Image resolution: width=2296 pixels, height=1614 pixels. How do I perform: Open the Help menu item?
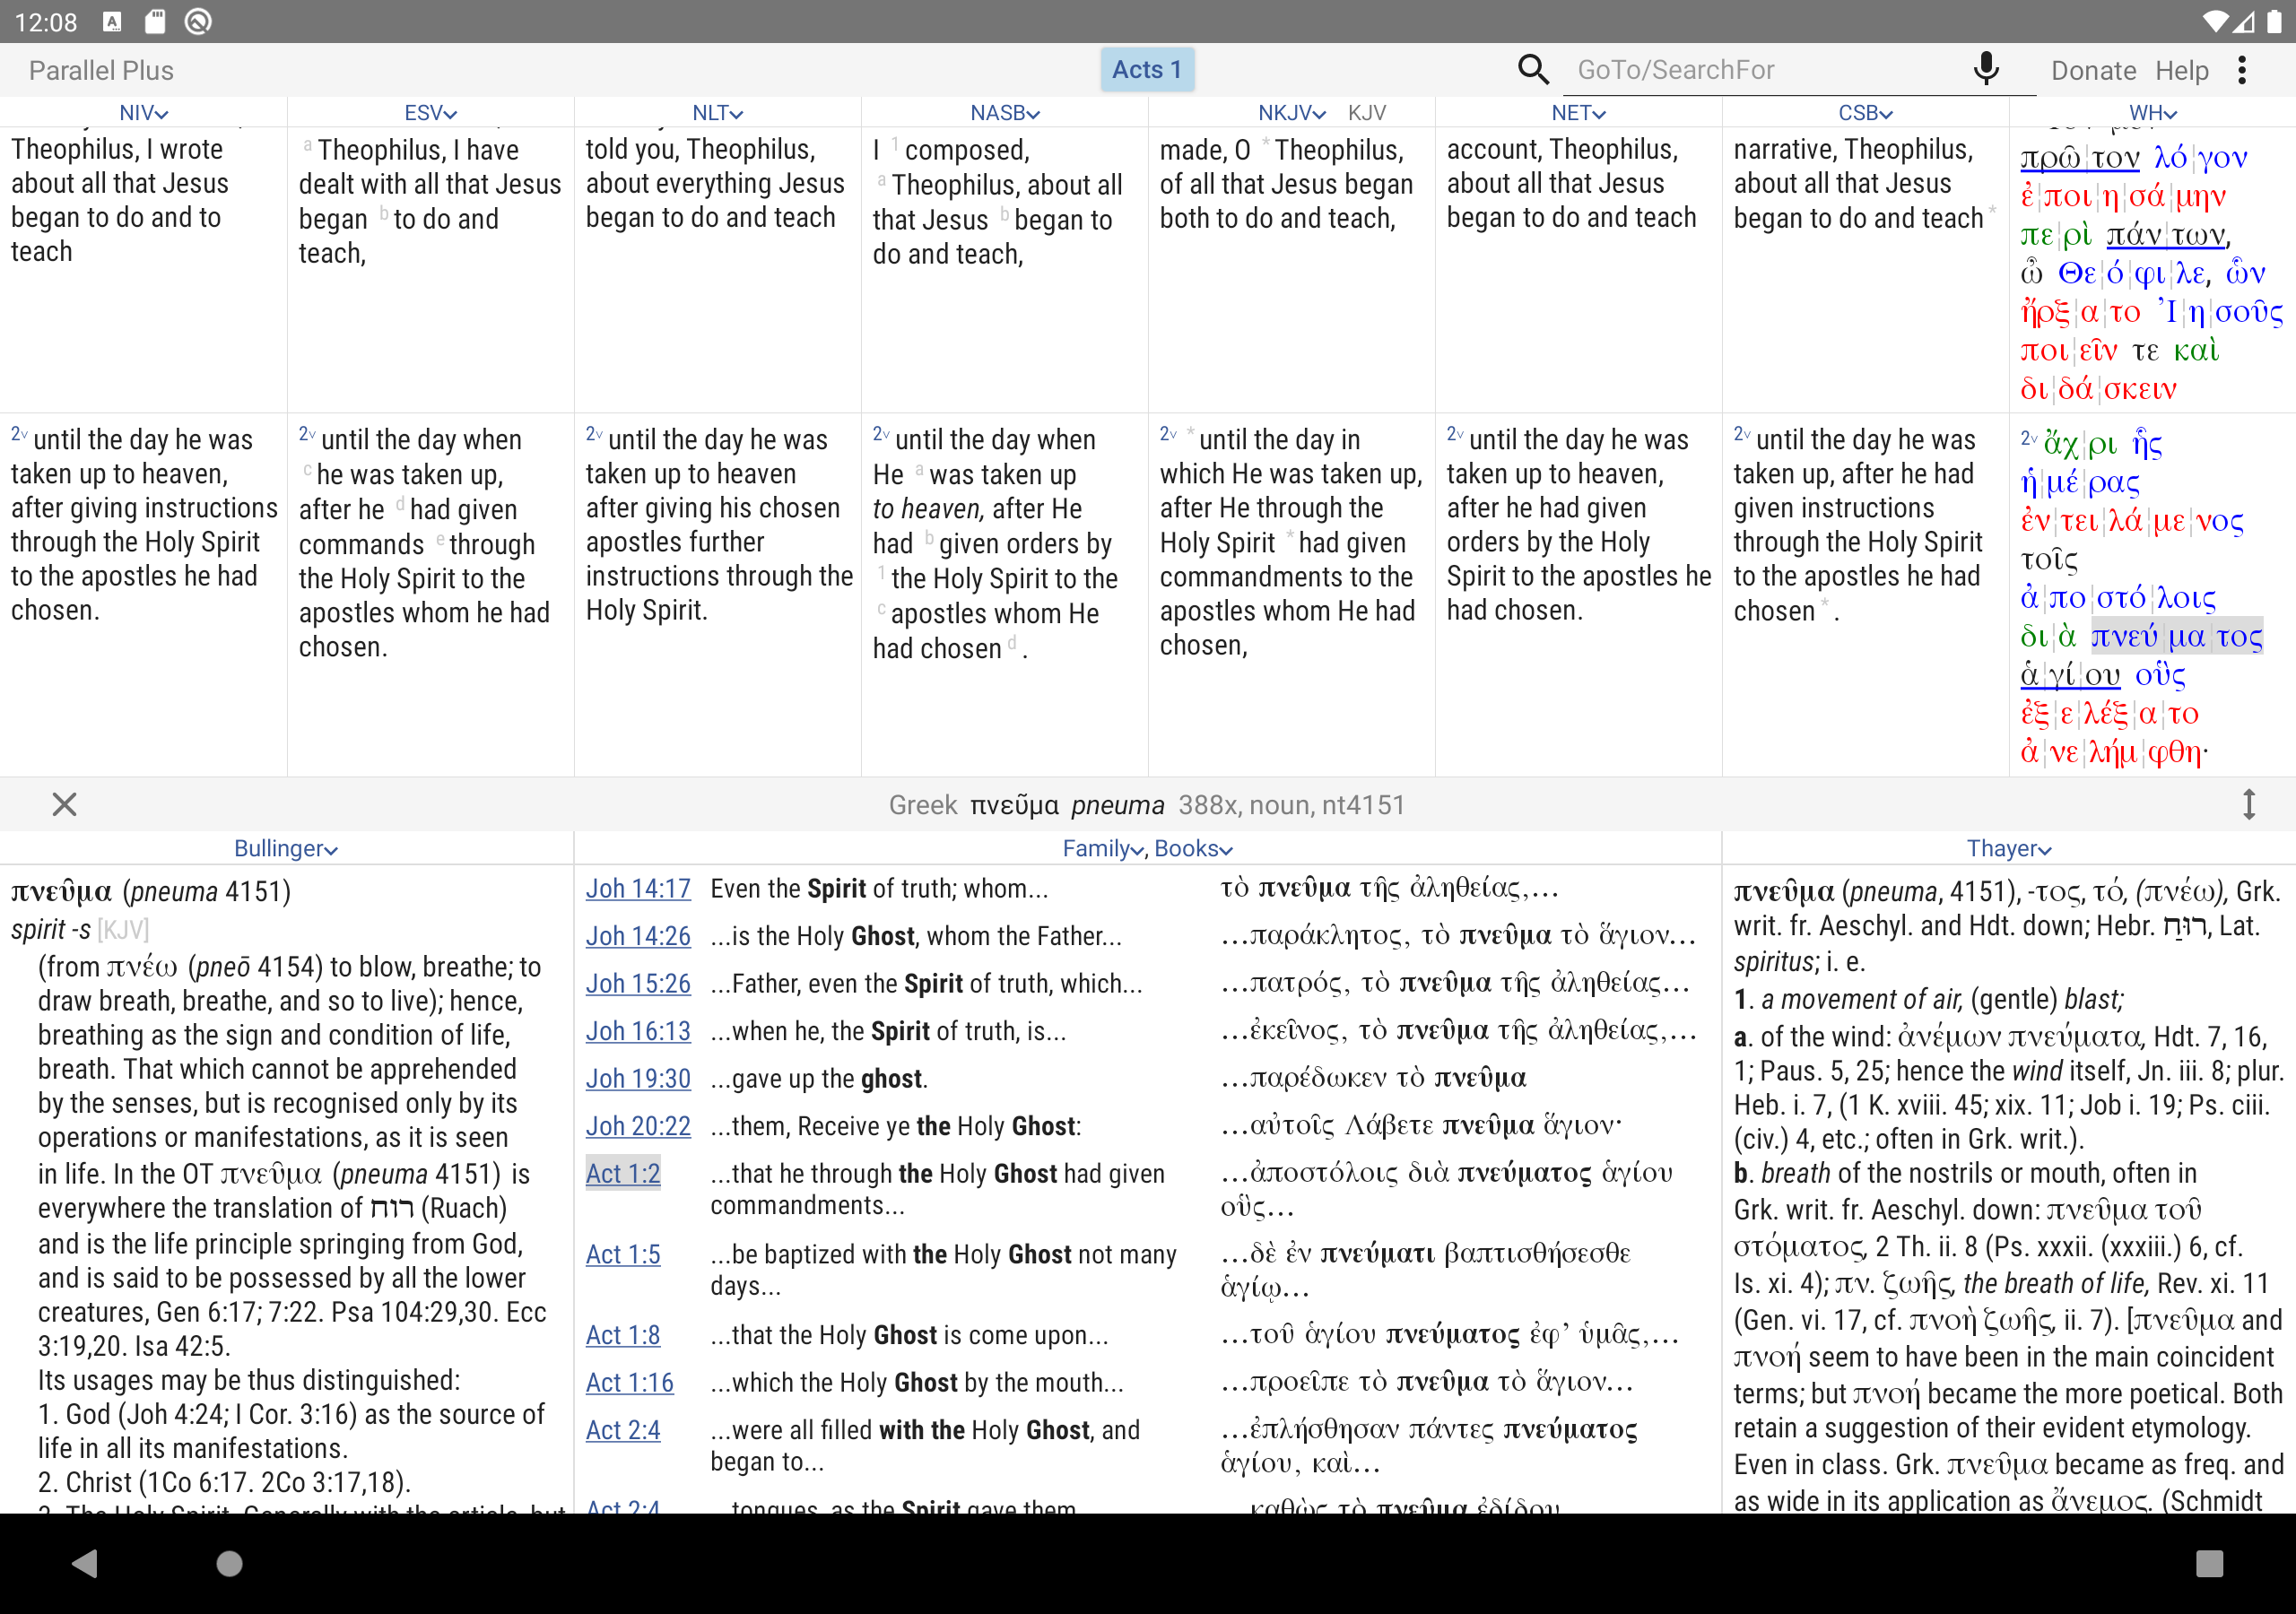coord(2181,70)
